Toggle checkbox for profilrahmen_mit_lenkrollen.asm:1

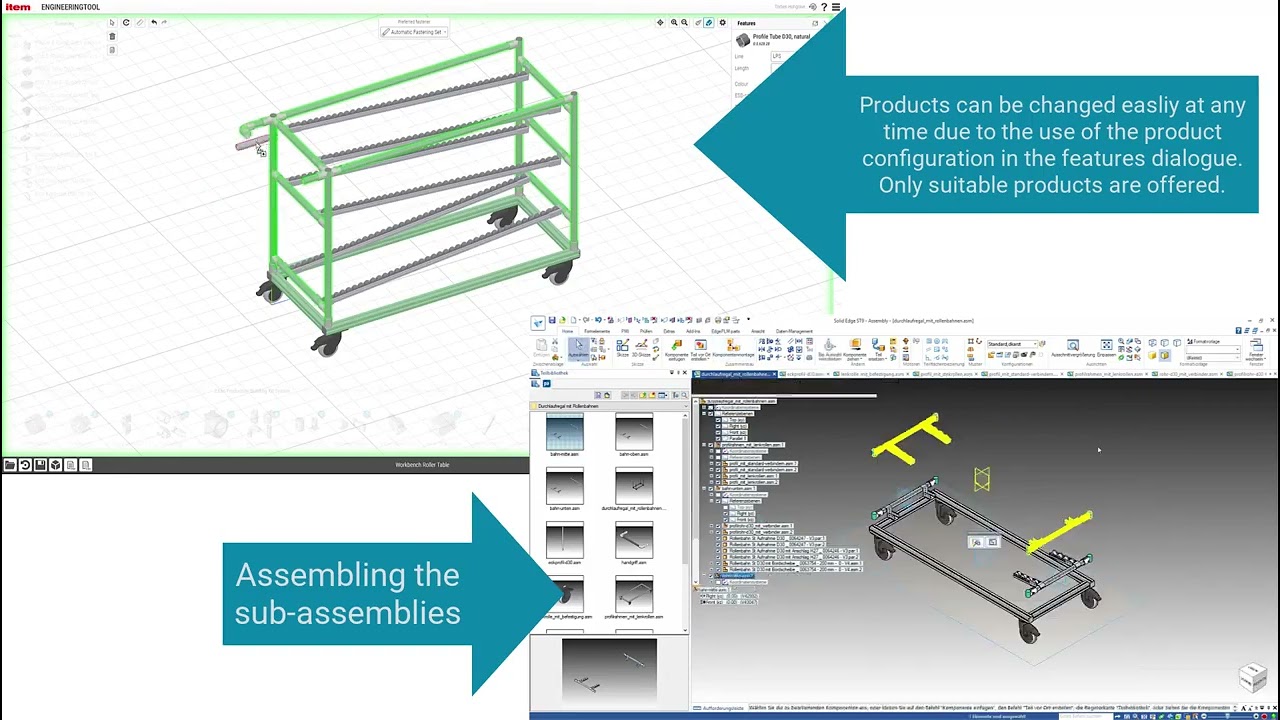(x=712, y=444)
